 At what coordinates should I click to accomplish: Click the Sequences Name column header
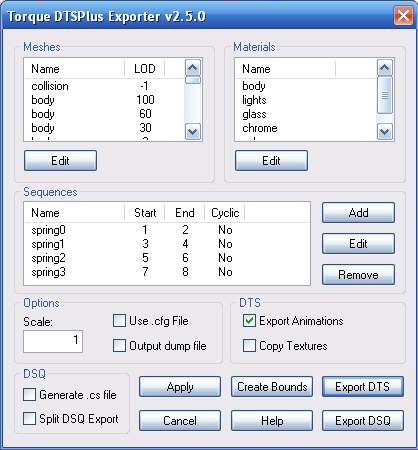(74, 213)
